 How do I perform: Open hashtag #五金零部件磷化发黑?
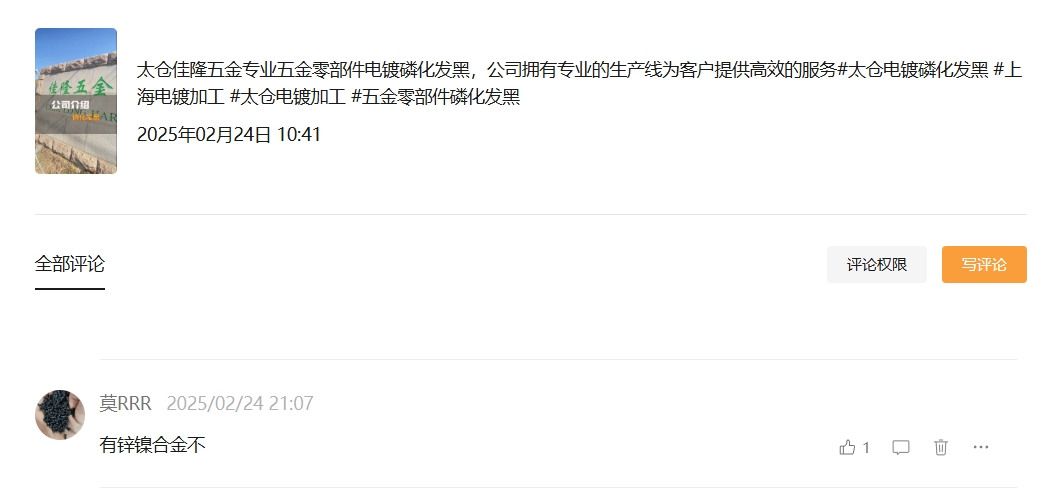pos(436,97)
